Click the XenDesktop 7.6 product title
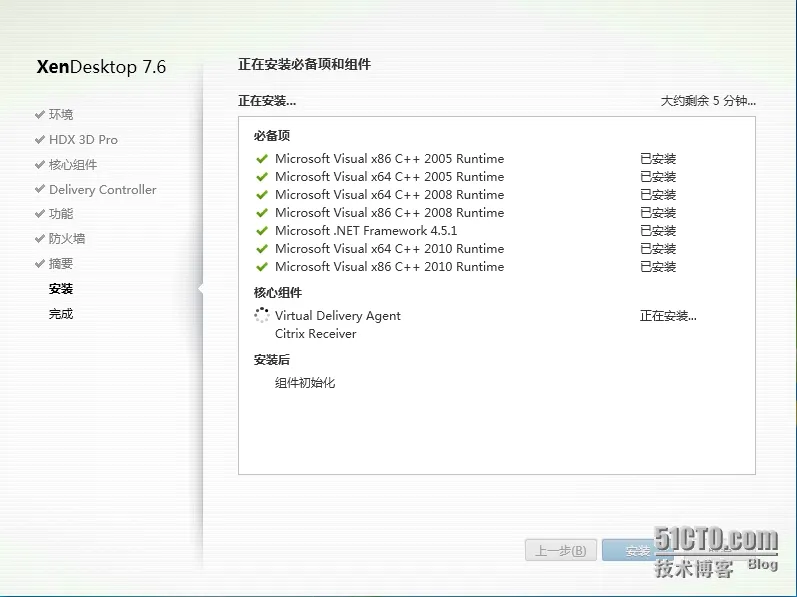This screenshot has width=797, height=597. click(x=101, y=67)
